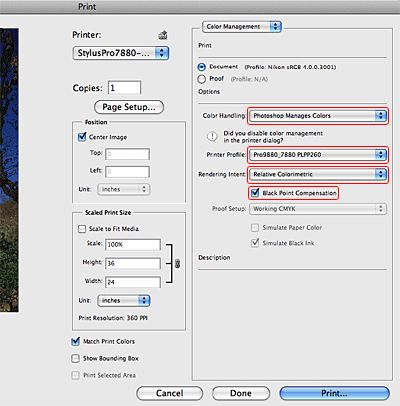Open the StylusPro7880 printer dropdown
Image resolution: width=400 pixels, height=406 pixels.
[121, 53]
